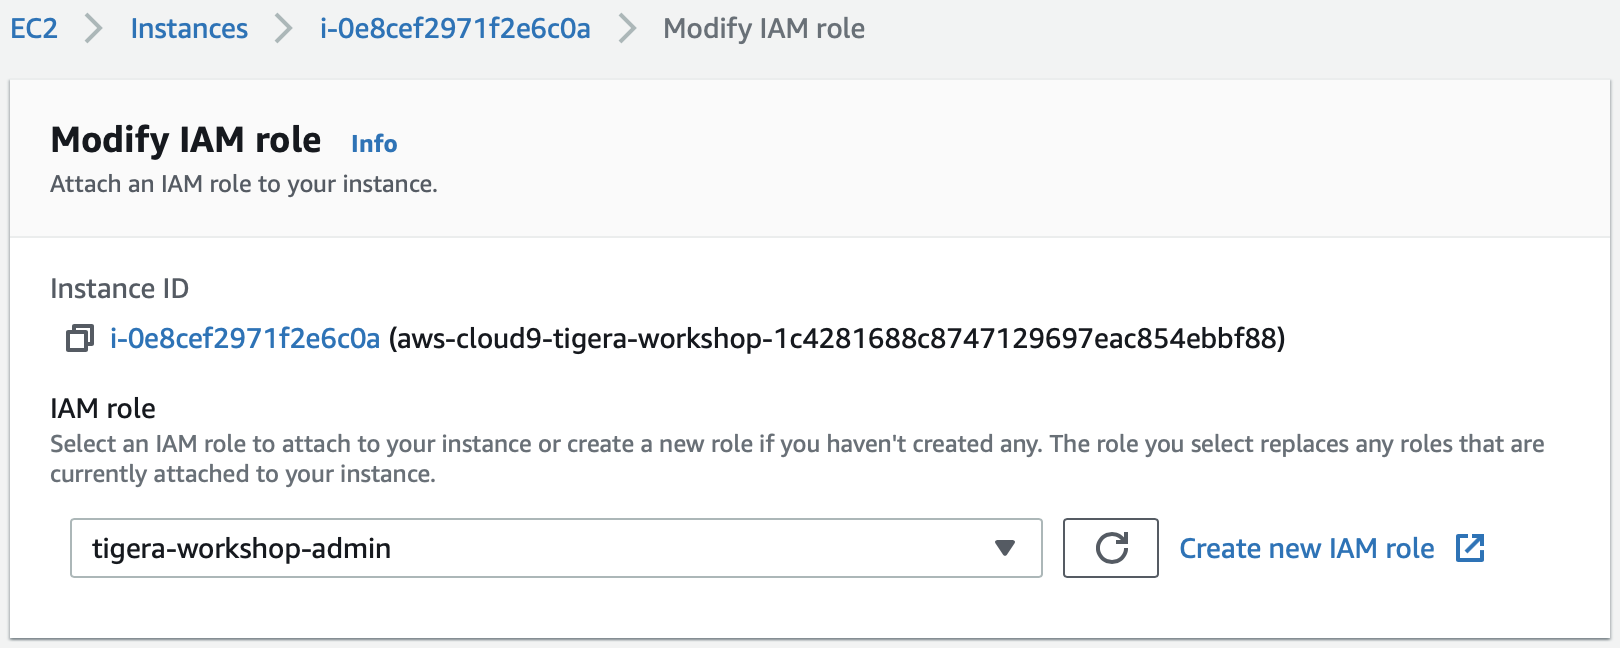
Task: Click the aws-cloud9-tigera-workshop instance name text
Action: [x=837, y=339]
